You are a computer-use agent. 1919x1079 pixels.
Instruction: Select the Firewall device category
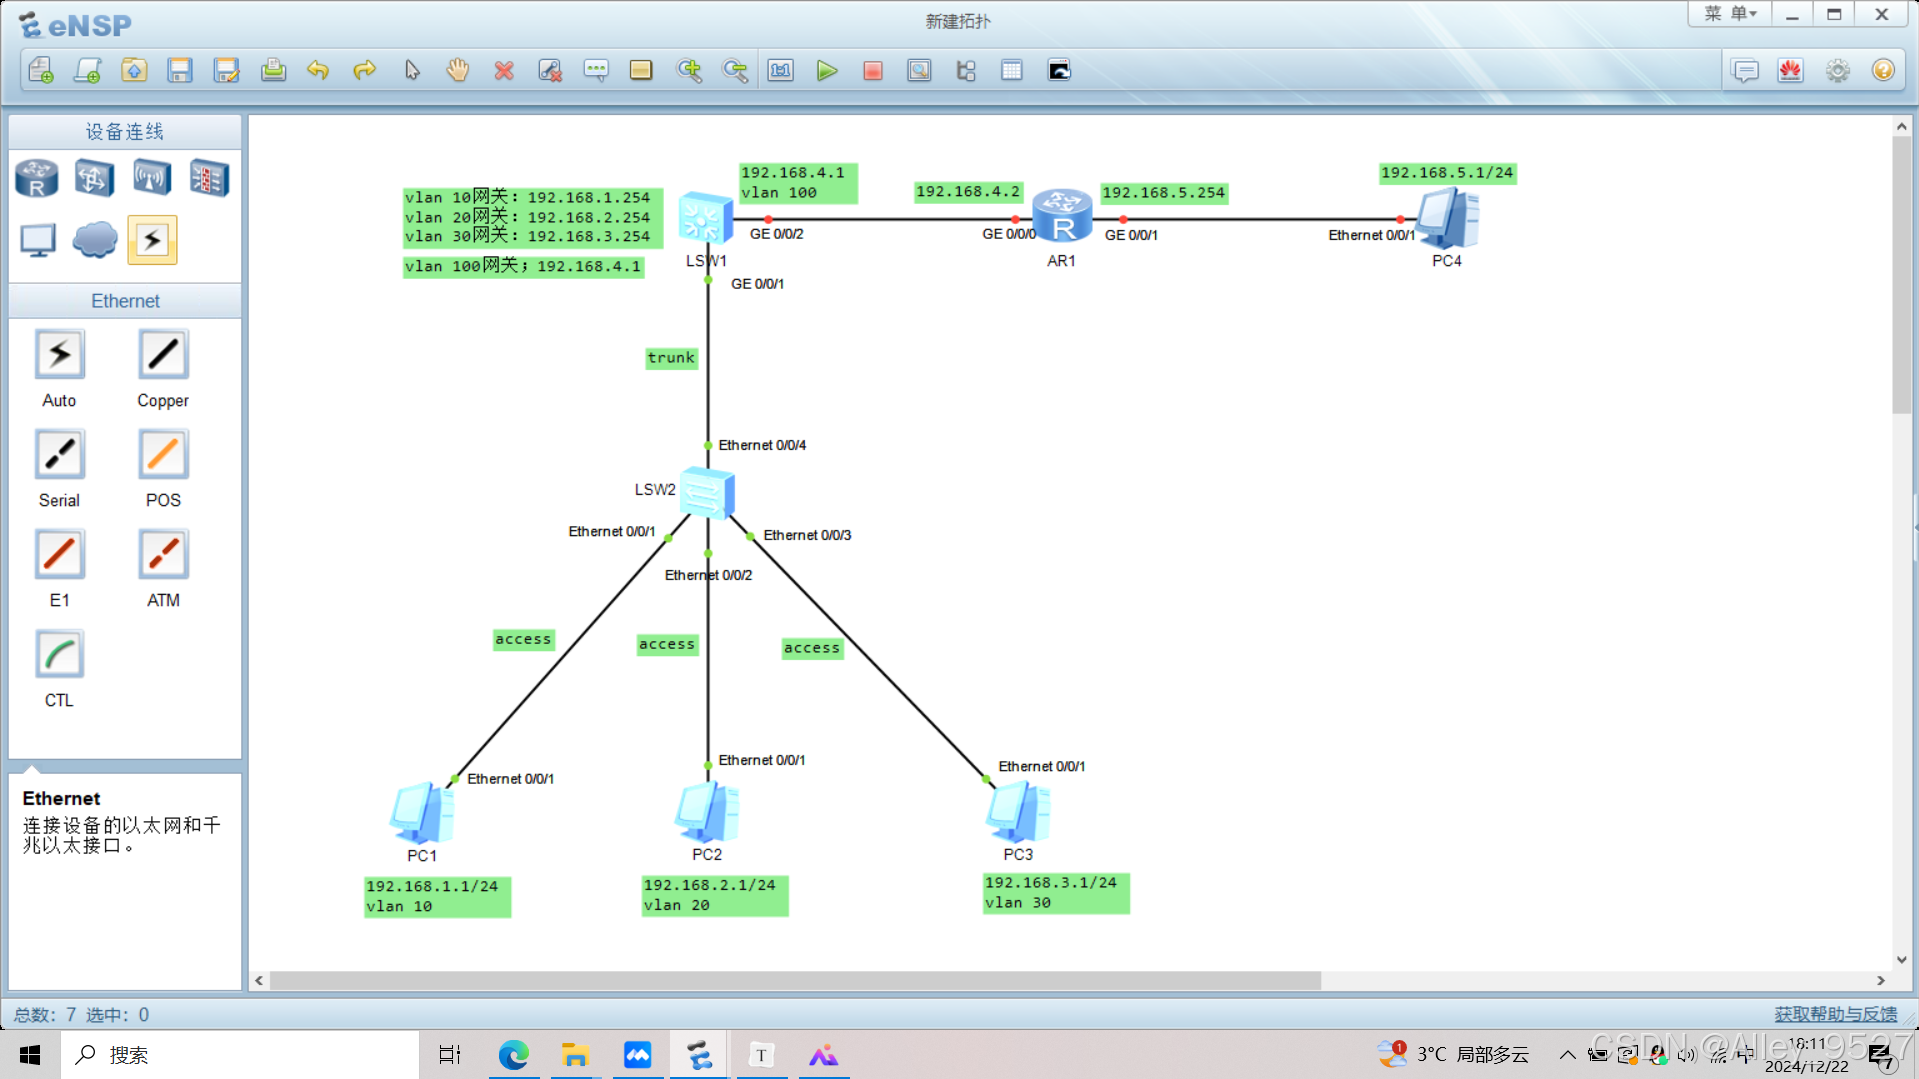pos(209,179)
